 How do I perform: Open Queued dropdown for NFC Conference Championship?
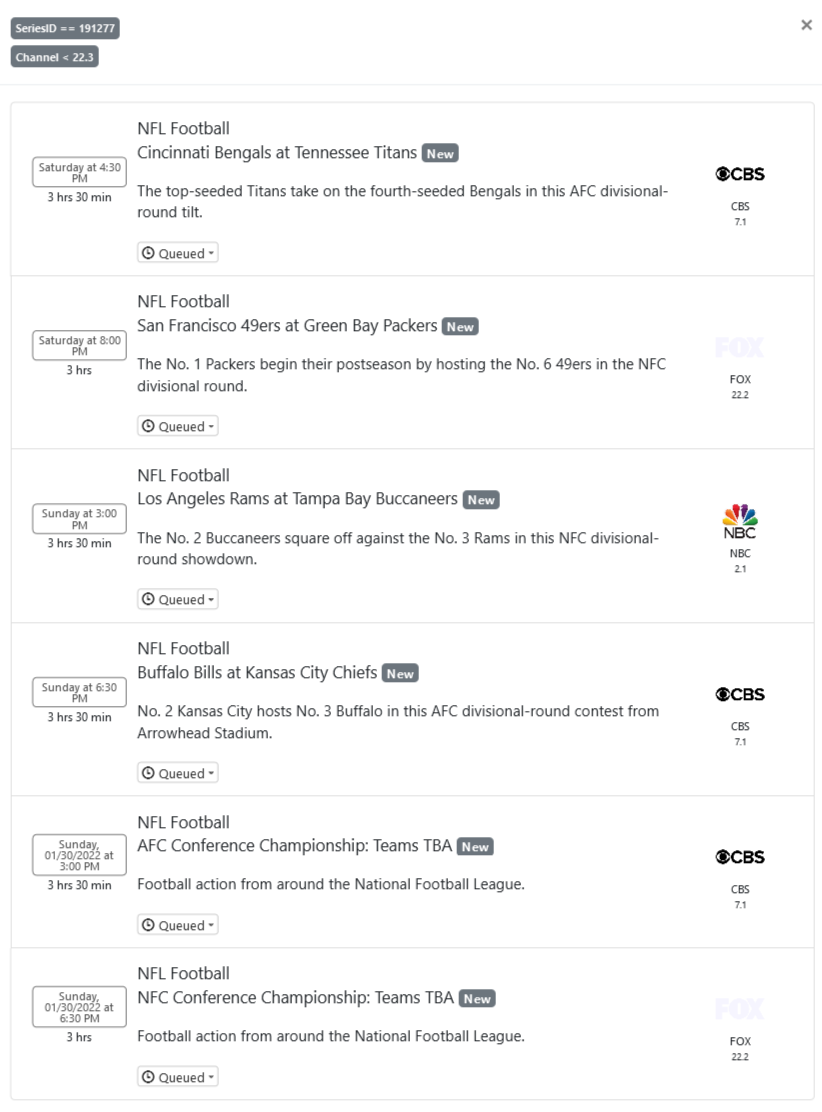tap(178, 1077)
